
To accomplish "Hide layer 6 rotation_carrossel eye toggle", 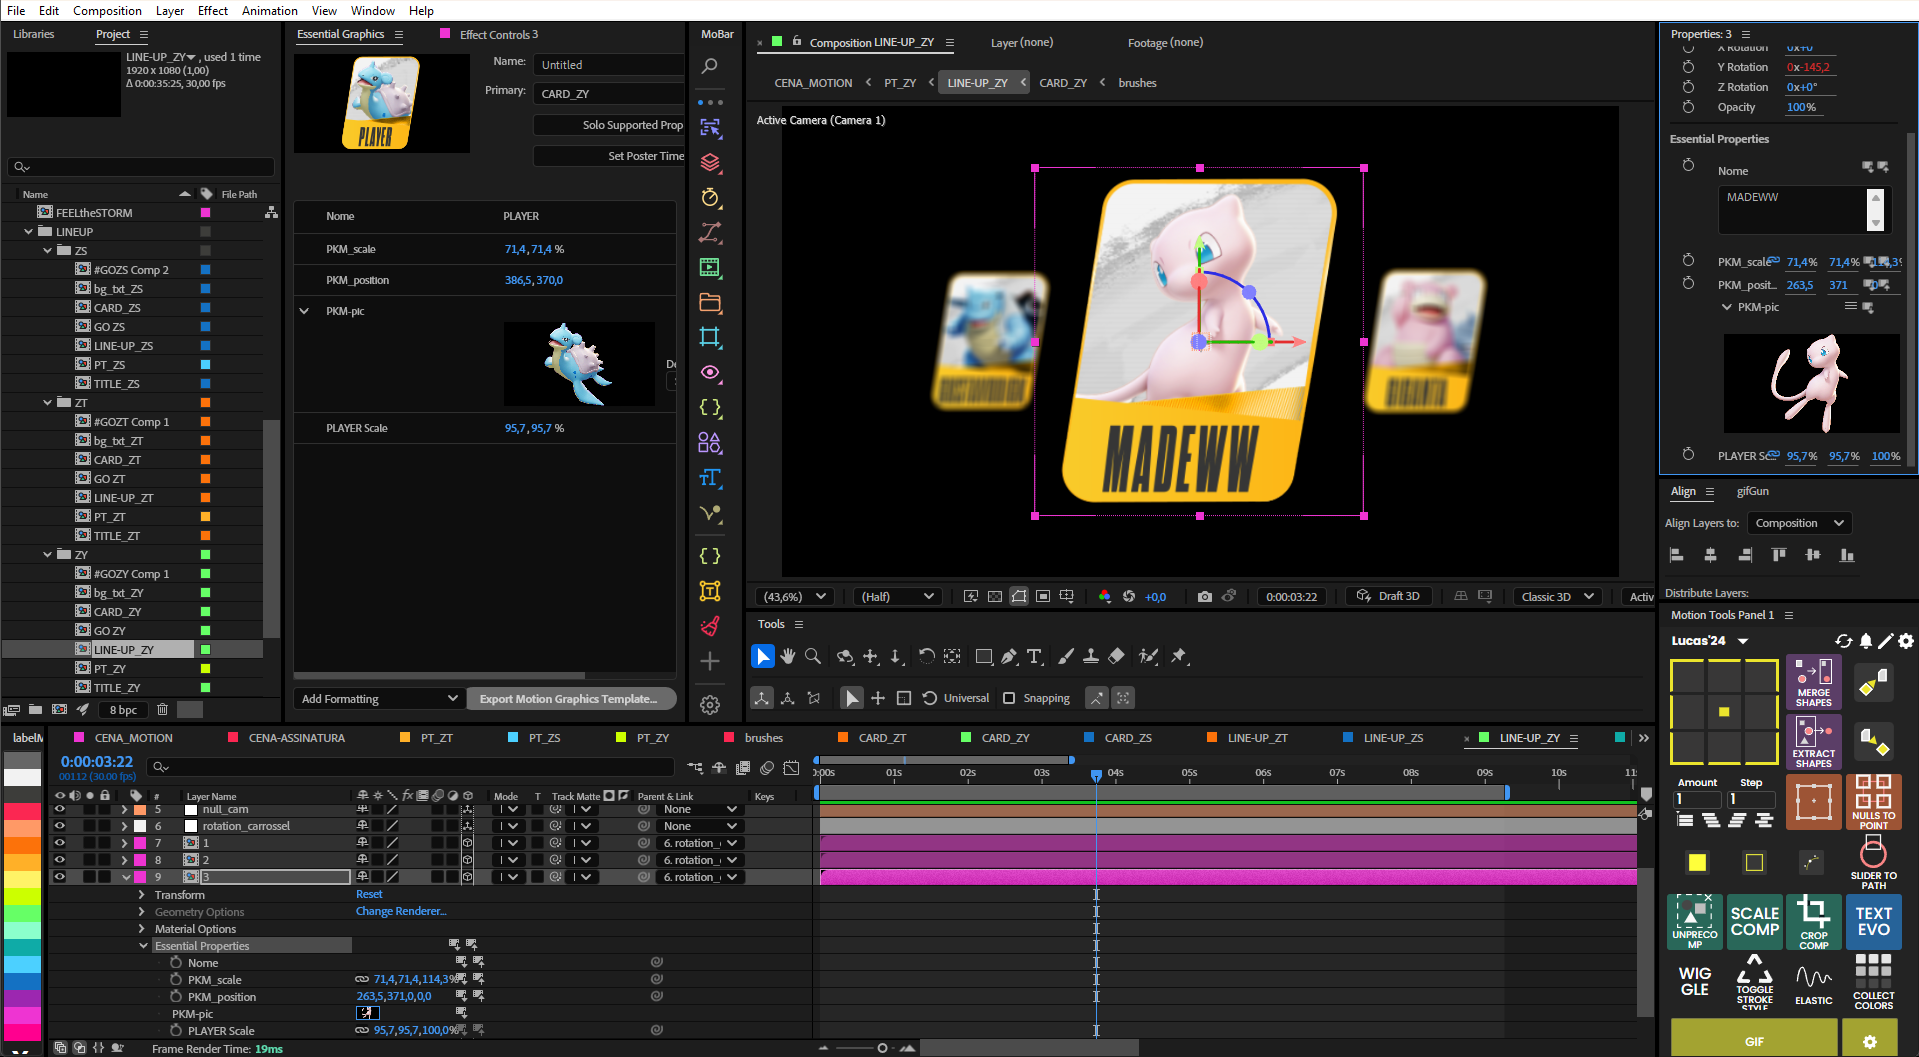I will tap(59, 826).
